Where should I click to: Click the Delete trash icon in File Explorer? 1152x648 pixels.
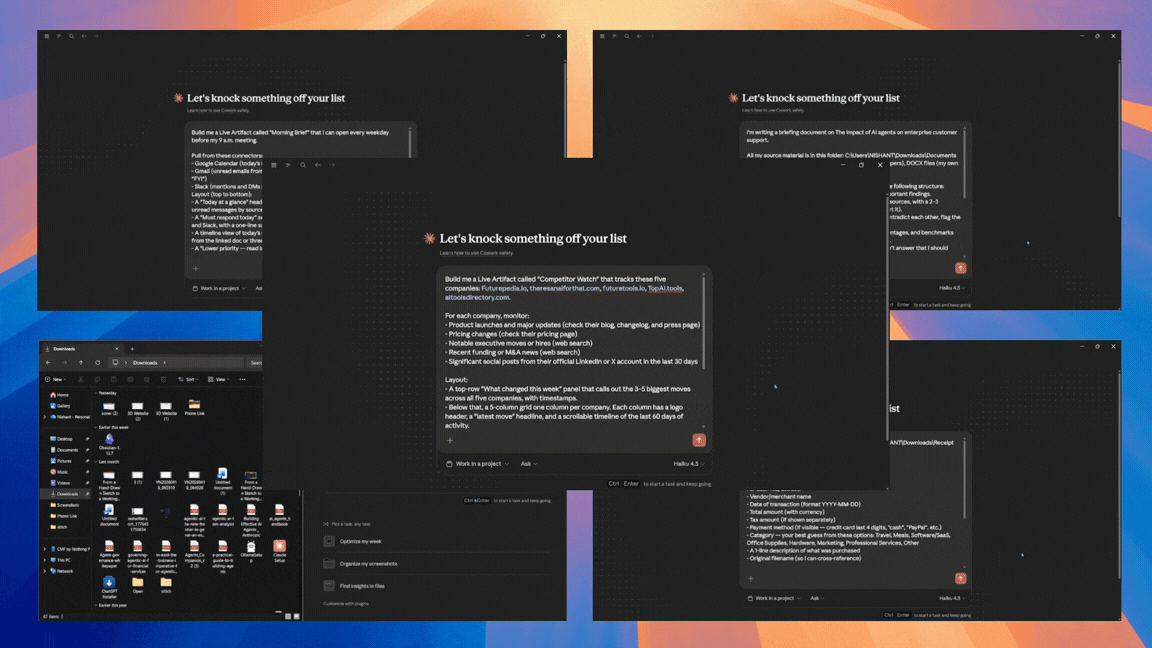click(163, 379)
